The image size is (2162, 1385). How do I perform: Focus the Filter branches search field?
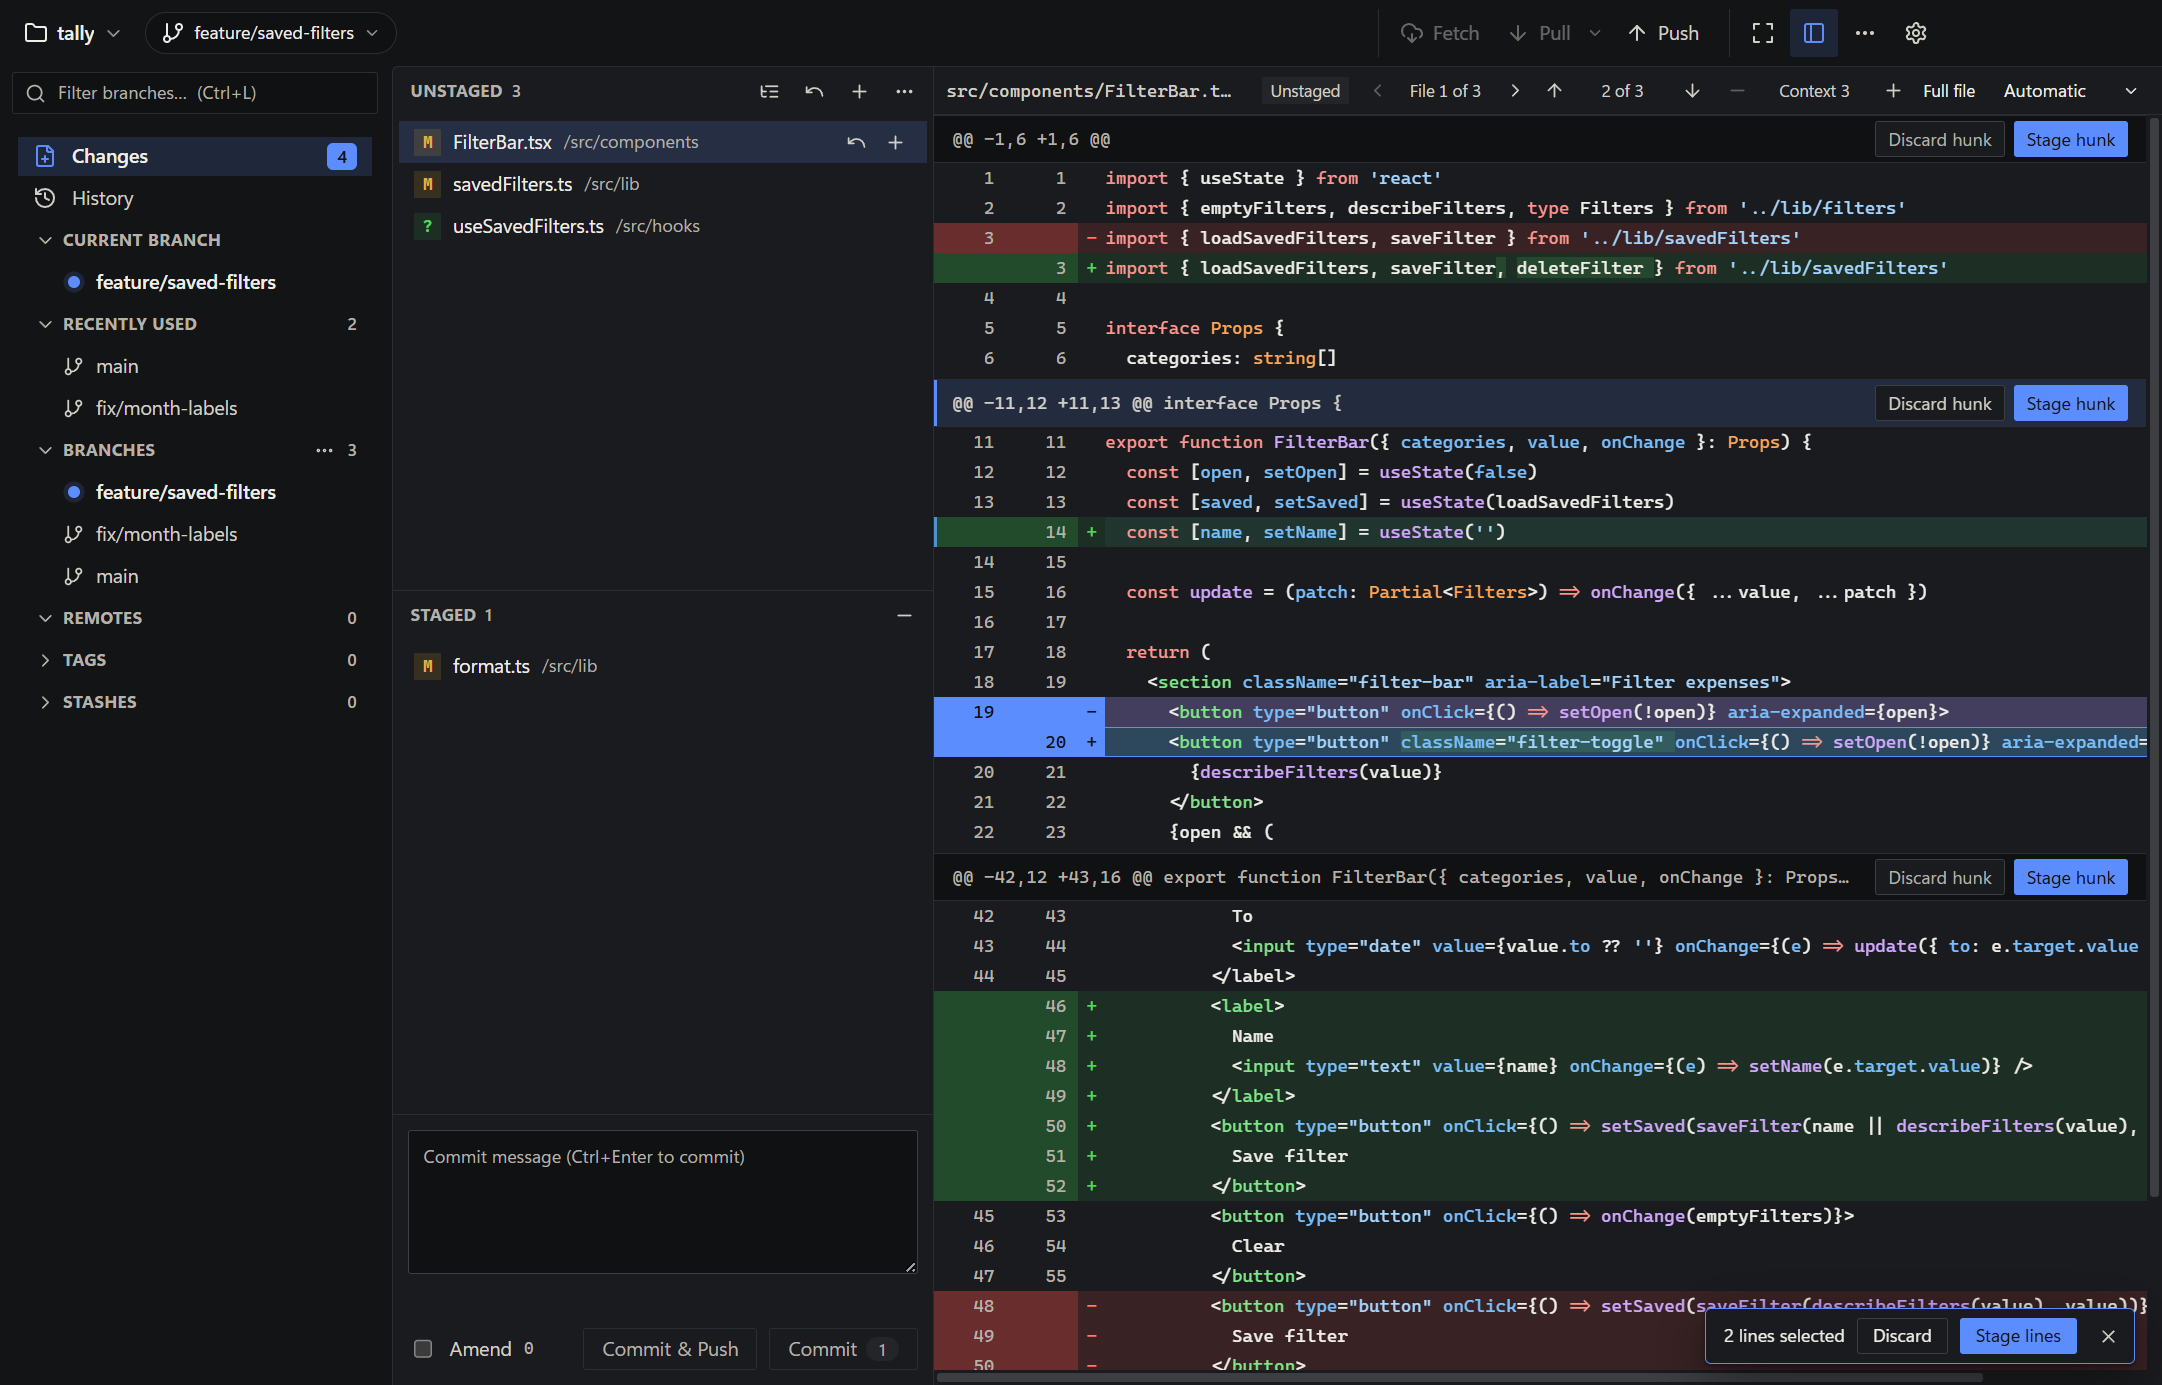point(195,93)
